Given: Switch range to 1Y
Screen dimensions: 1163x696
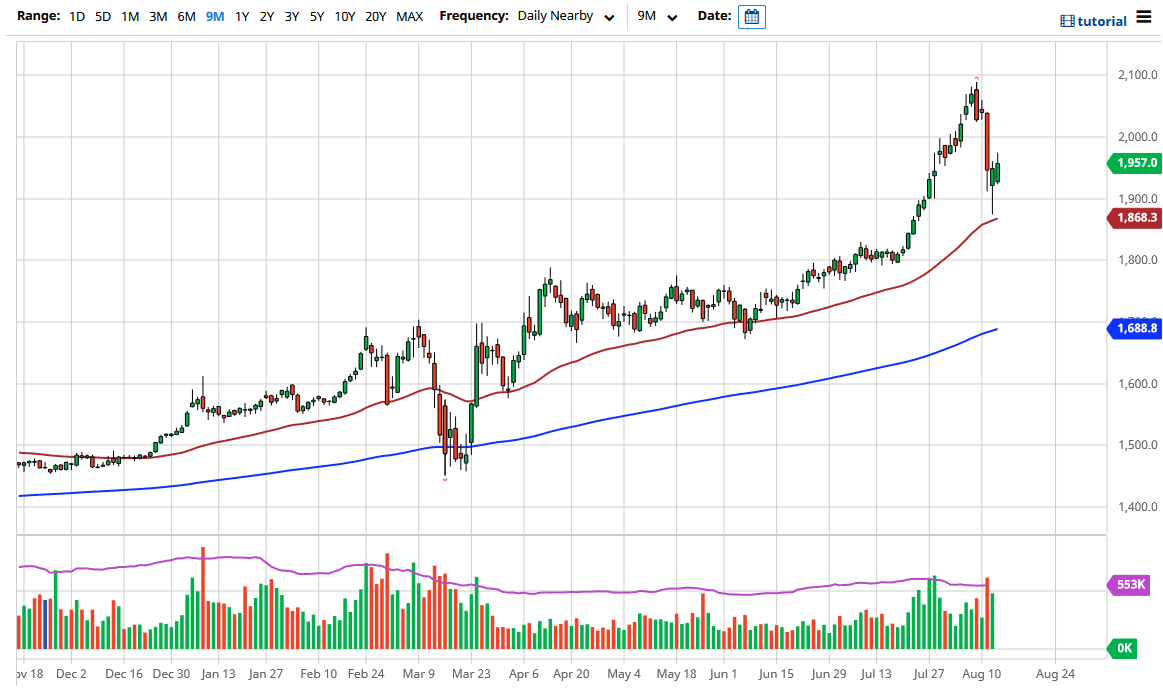Looking at the screenshot, I should point(242,17).
